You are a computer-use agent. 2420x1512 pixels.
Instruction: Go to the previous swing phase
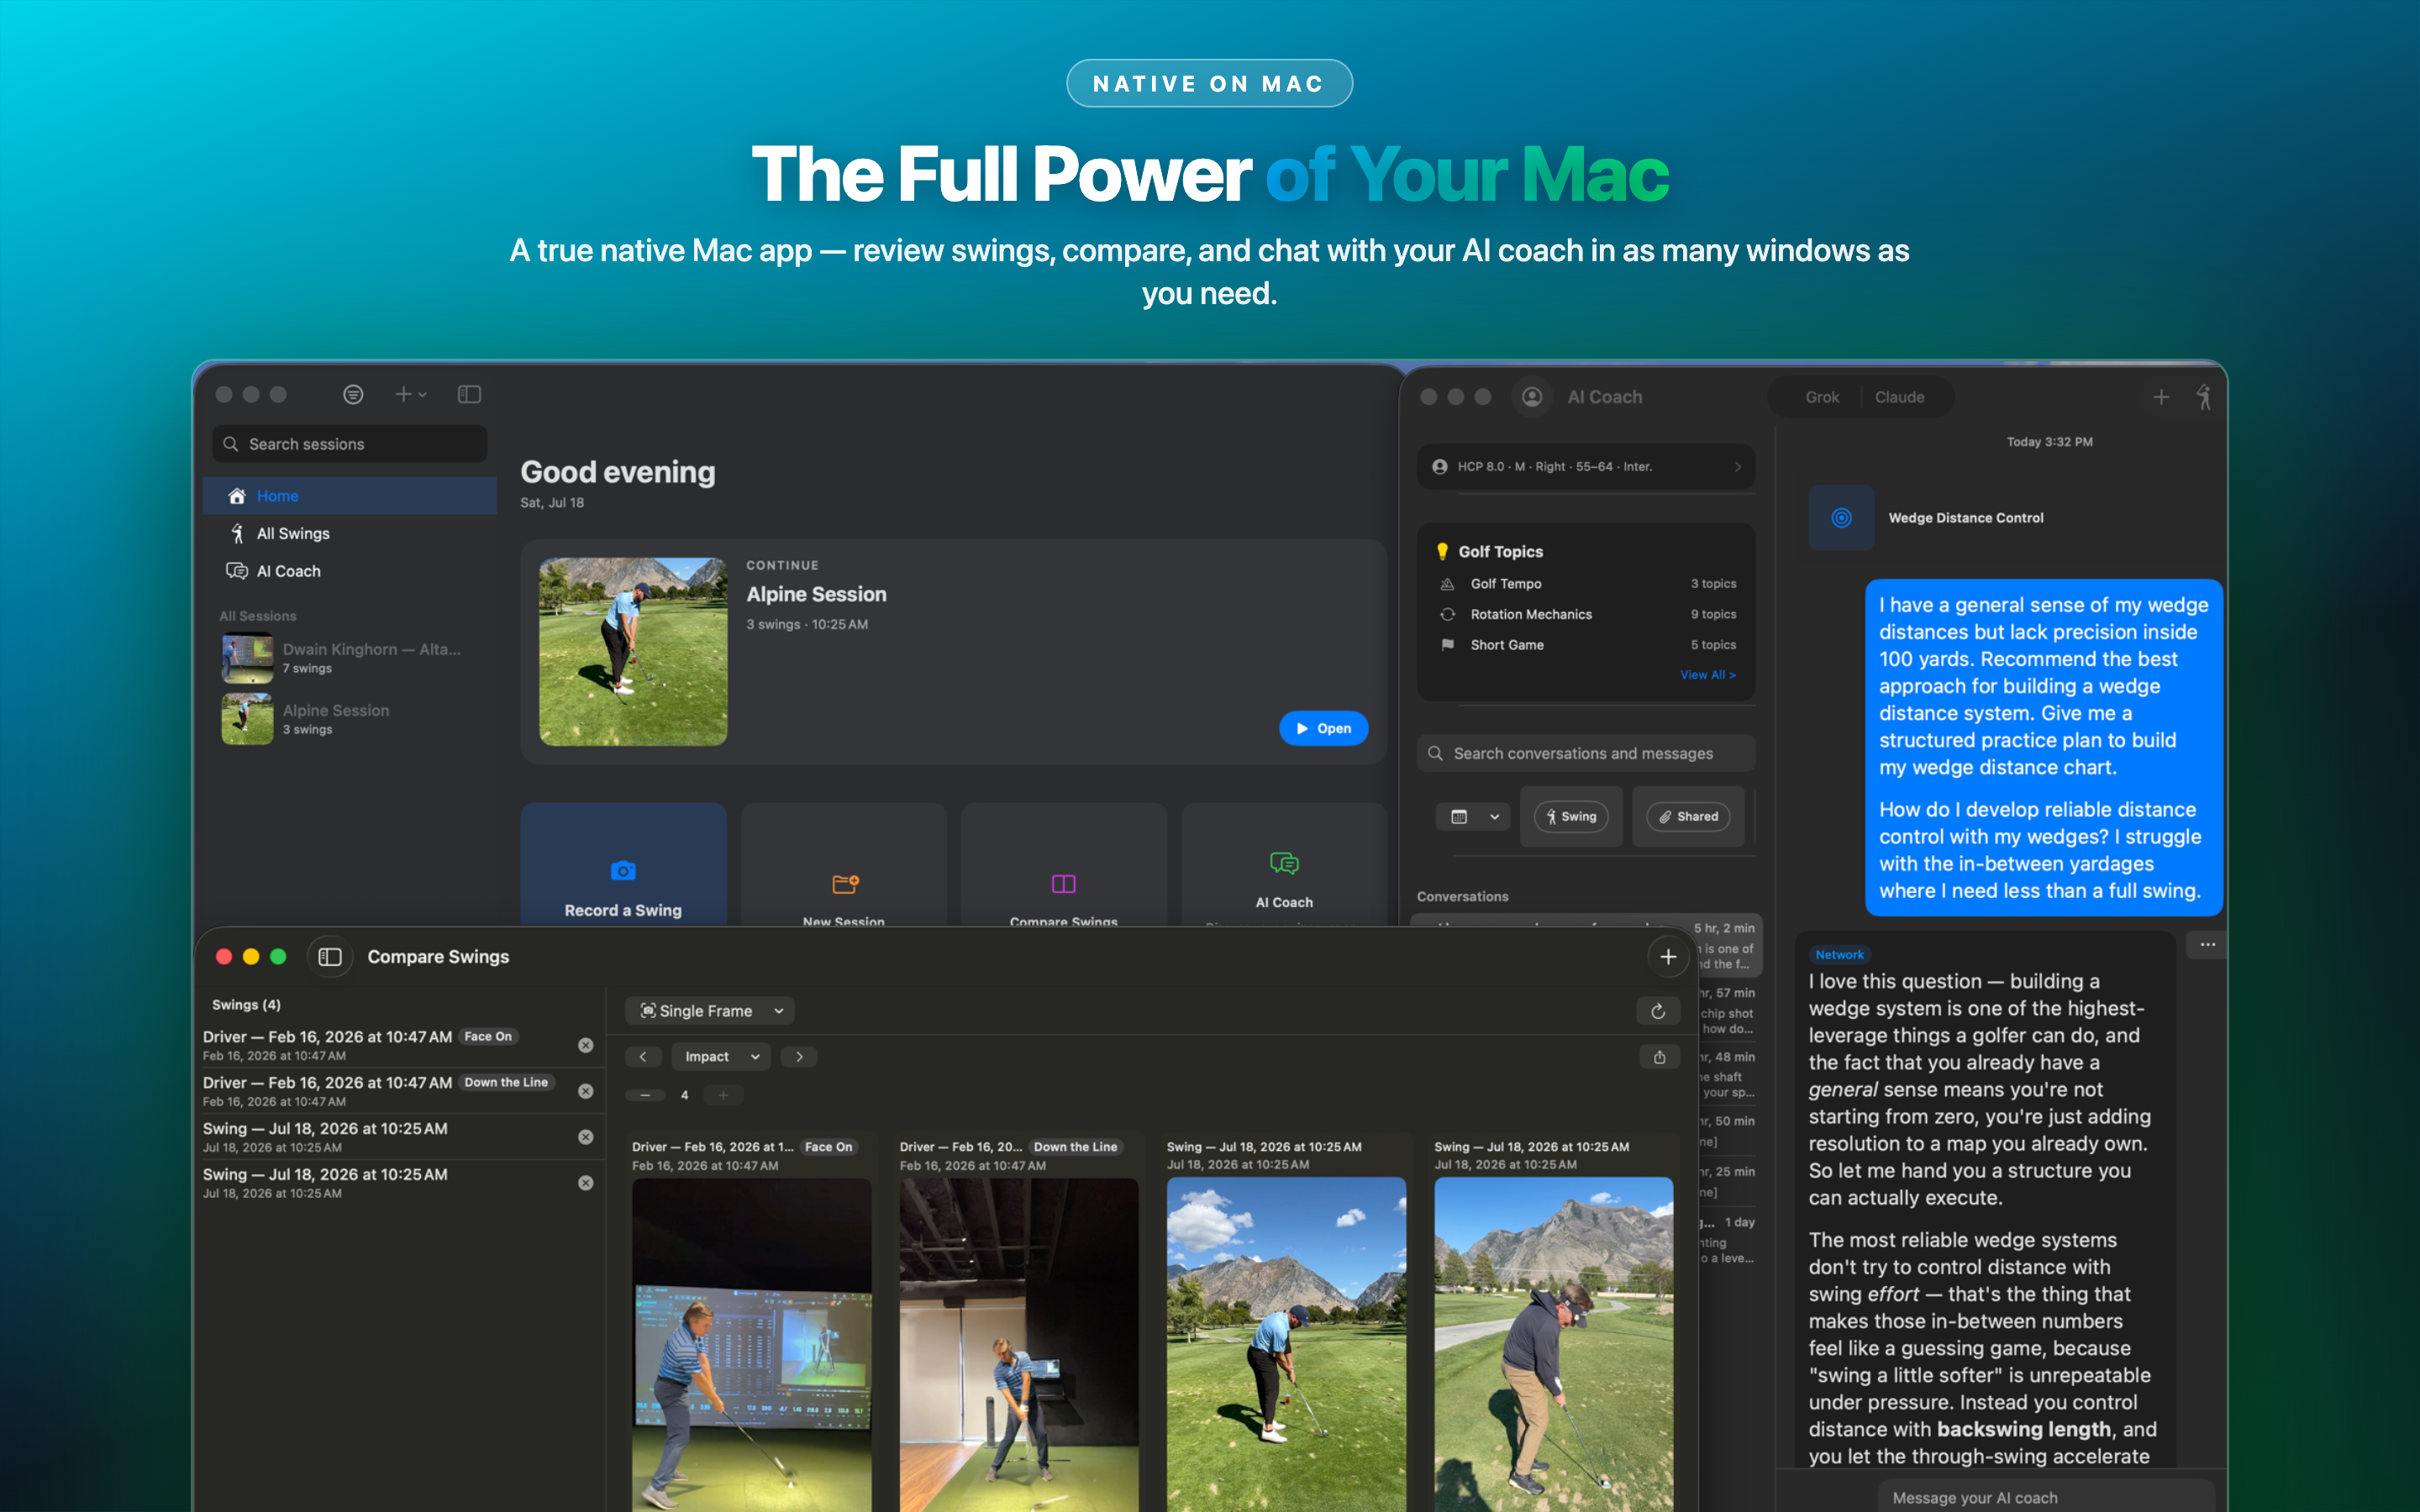[643, 1057]
